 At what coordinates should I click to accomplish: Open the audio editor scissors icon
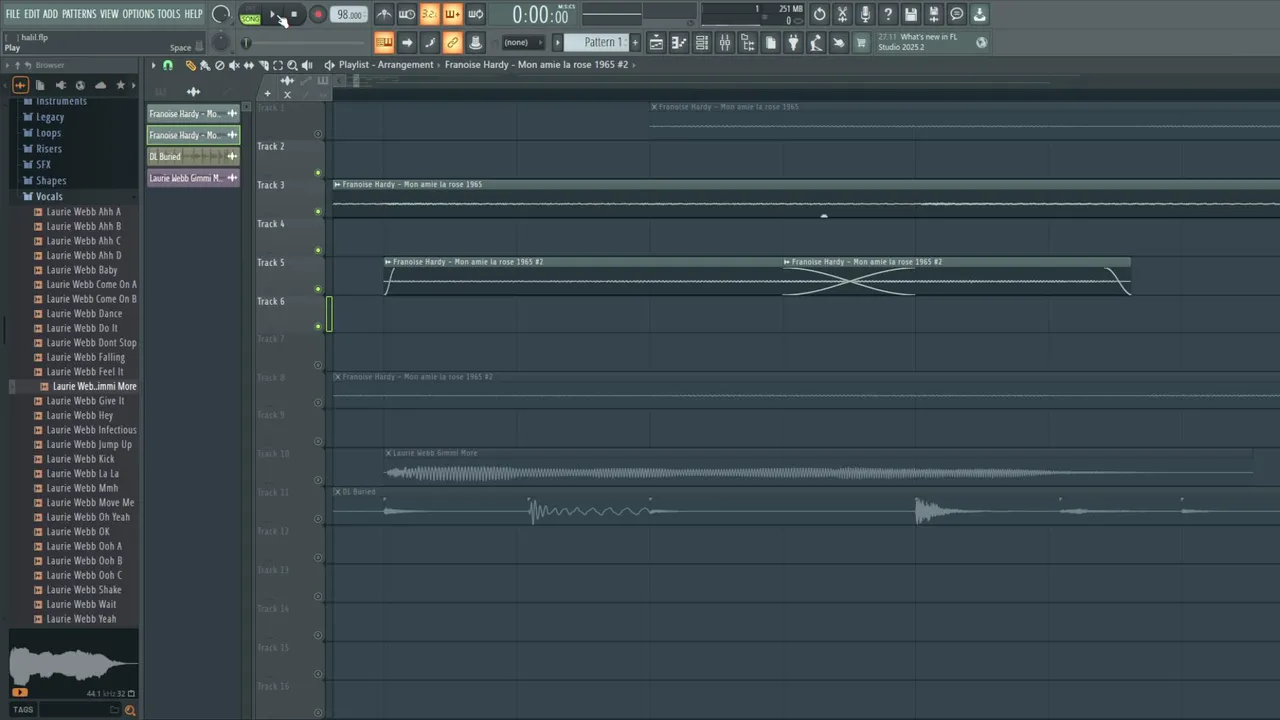point(842,14)
